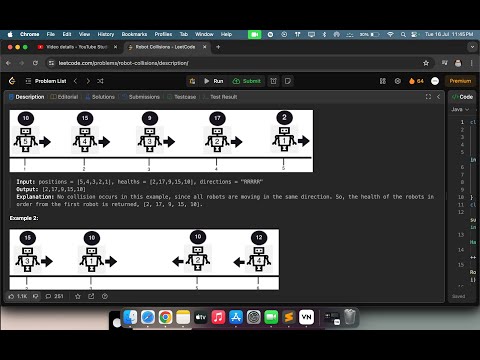The image size is (480, 360).
Task: Collapse the description panel with chevron
Action: click(x=439, y=97)
